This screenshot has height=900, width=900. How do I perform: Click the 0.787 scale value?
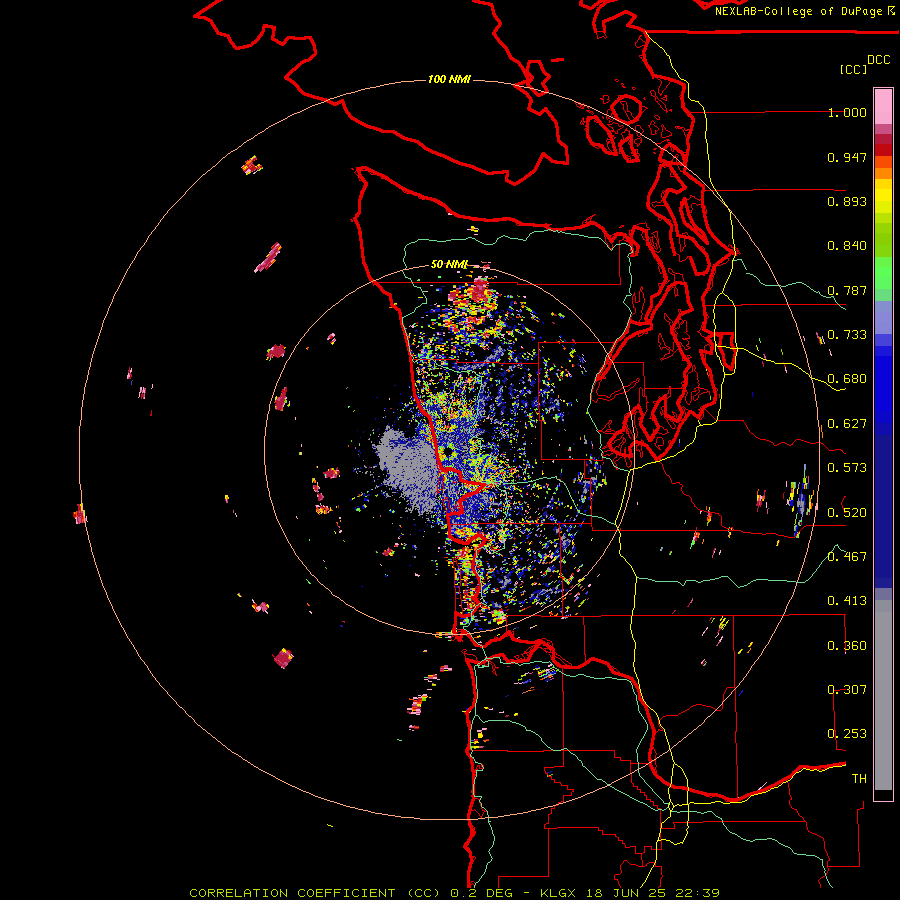click(847, 290)
